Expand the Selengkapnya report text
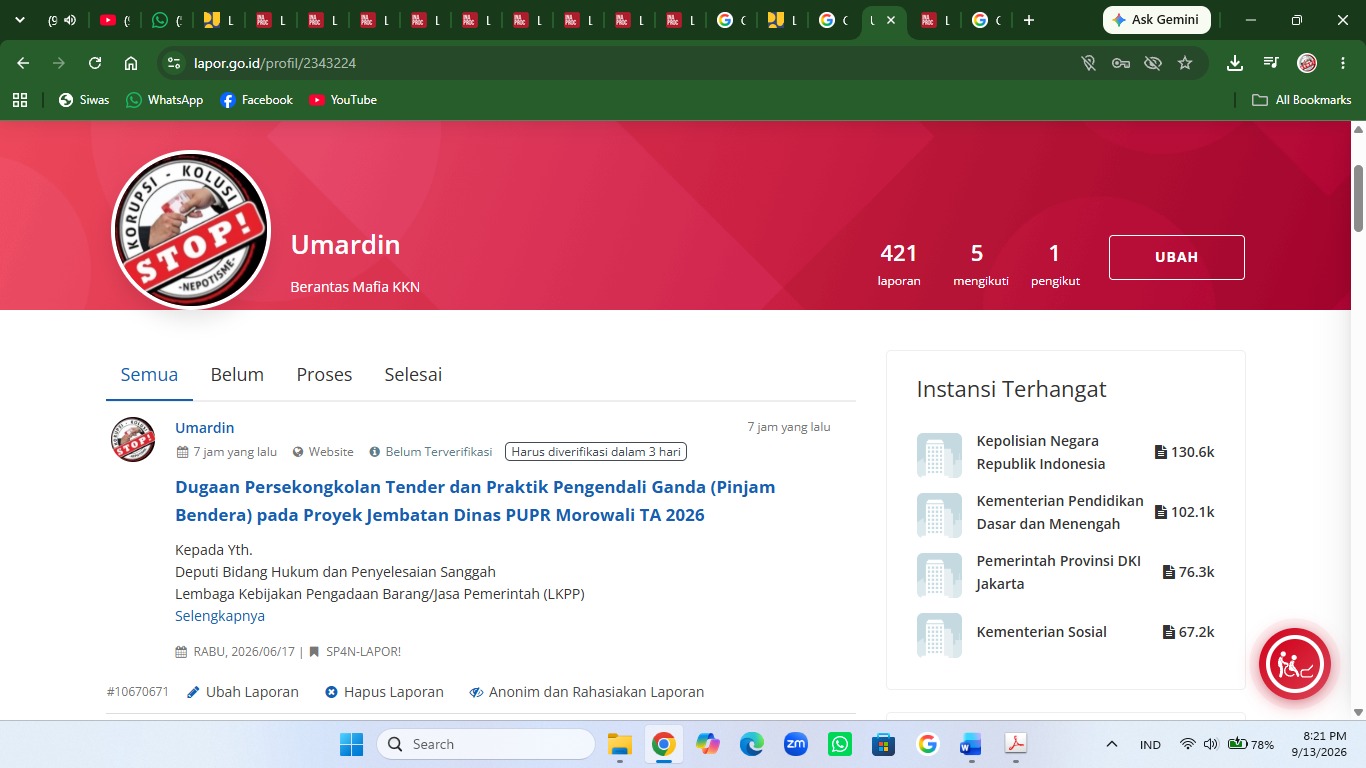Viewport: 1366px width, 768px height. pyautogui.click(x=220, y=616)
